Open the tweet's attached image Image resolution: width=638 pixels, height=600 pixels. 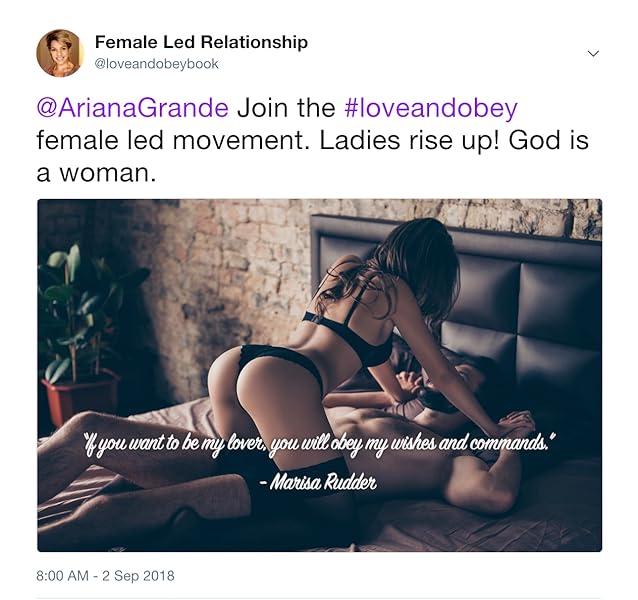pos(319,375)
